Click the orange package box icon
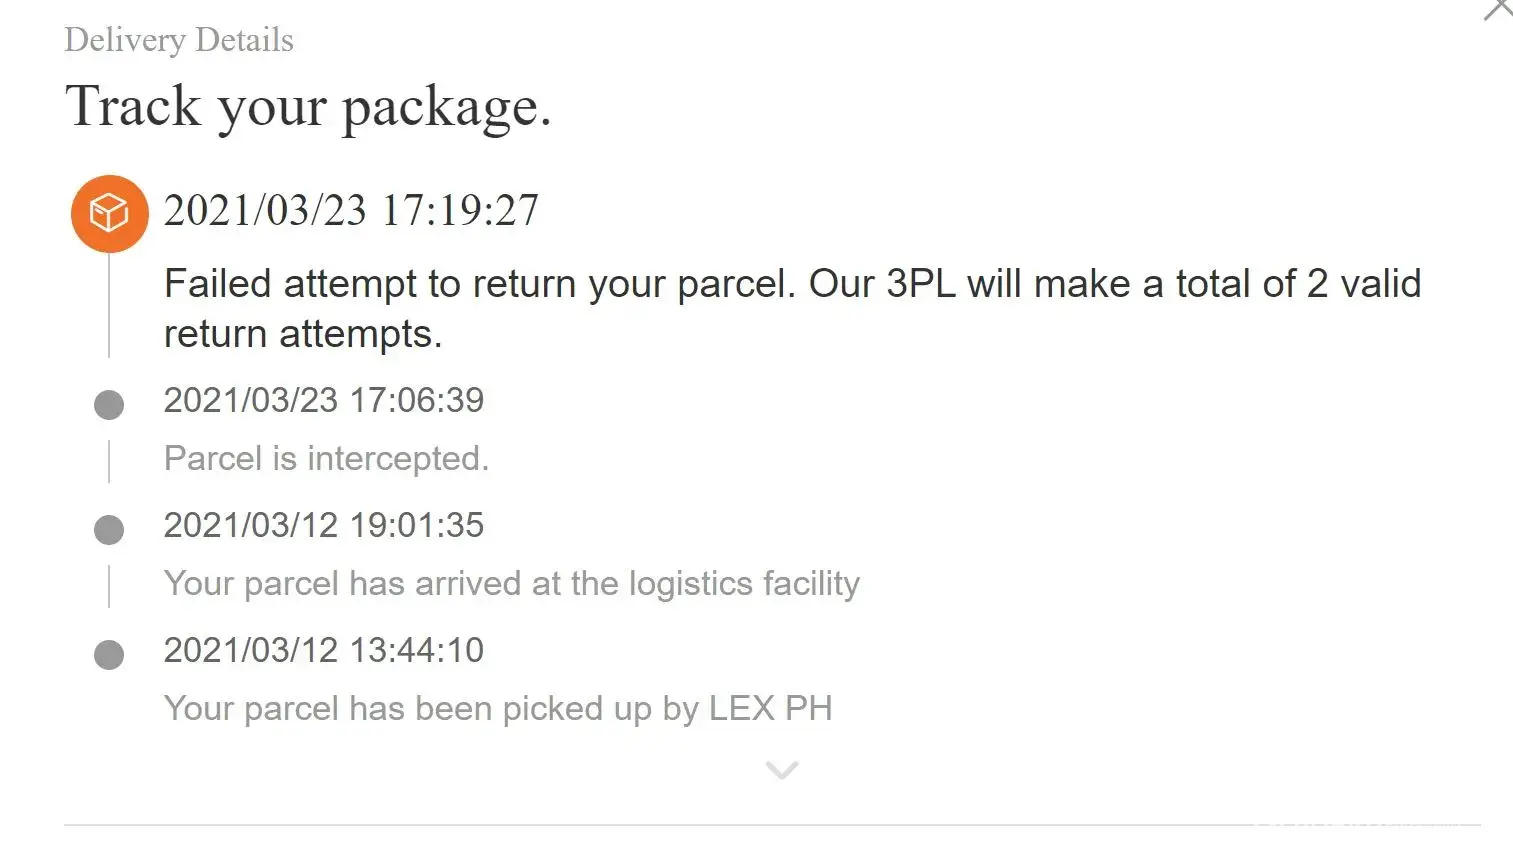 tap(109, 213)
